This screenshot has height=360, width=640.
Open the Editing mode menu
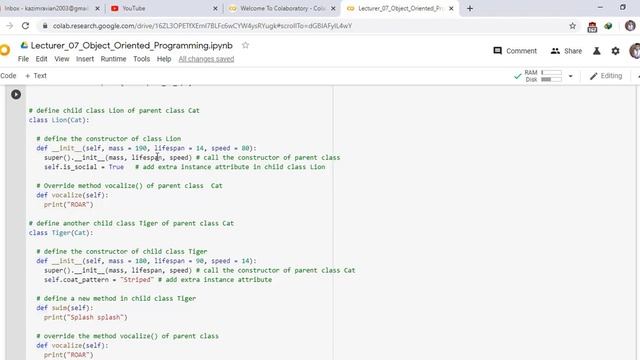click(x=606, y=76)
